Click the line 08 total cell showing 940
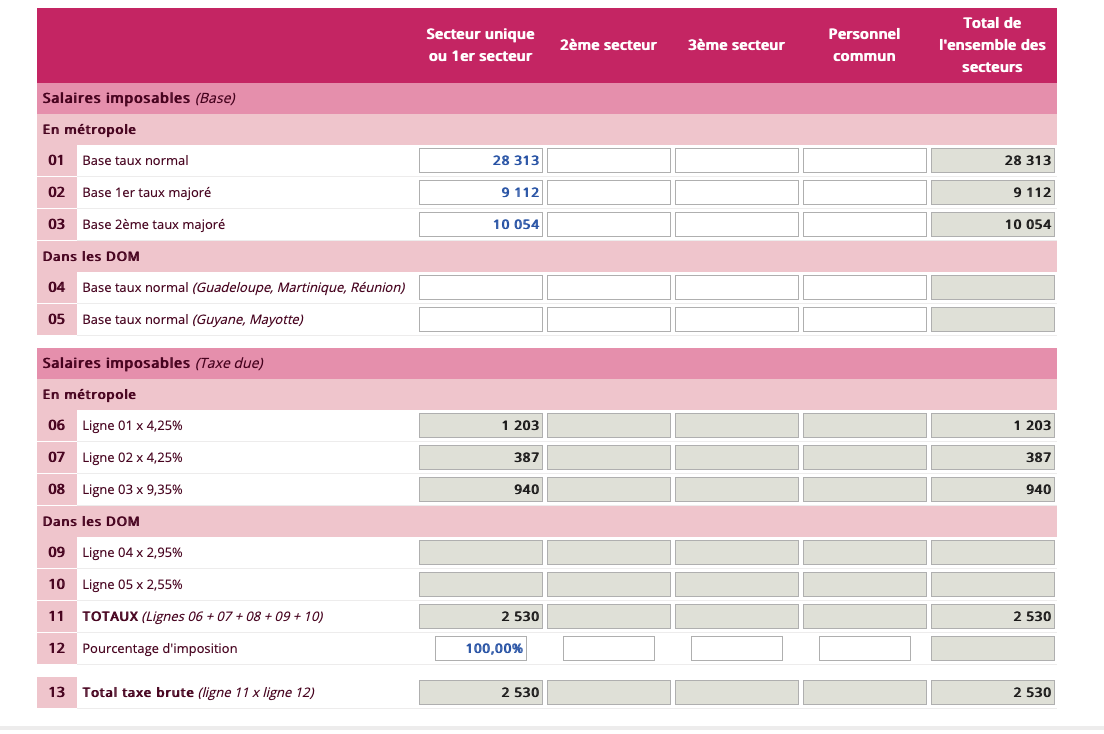 point(992,489)
